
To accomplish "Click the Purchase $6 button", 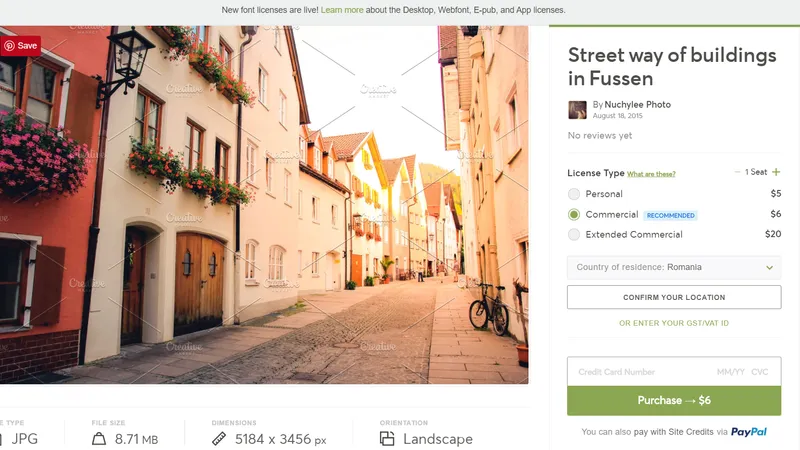I will click(x=674, y=401).
